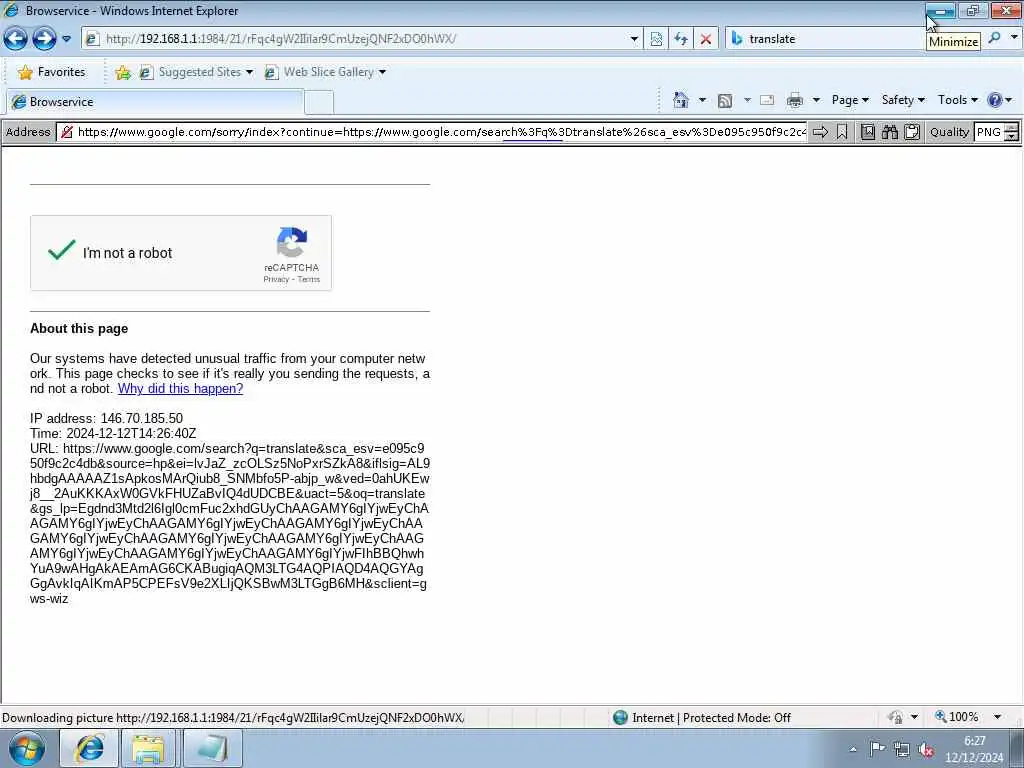
Task: Expand the Suggested Sites dropdown arrow
Action: coord(249,72)
